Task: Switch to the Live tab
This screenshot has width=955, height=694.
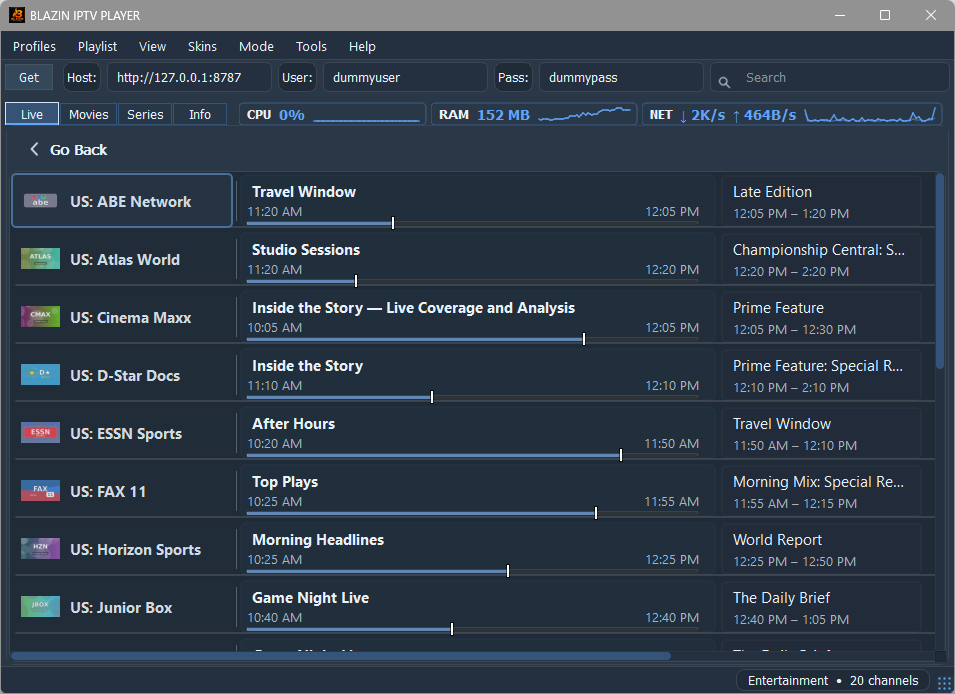Action: pos(32,114)
